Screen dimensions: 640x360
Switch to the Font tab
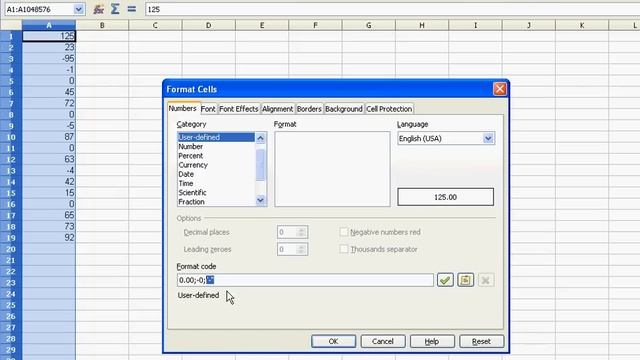tap(208, 109)
